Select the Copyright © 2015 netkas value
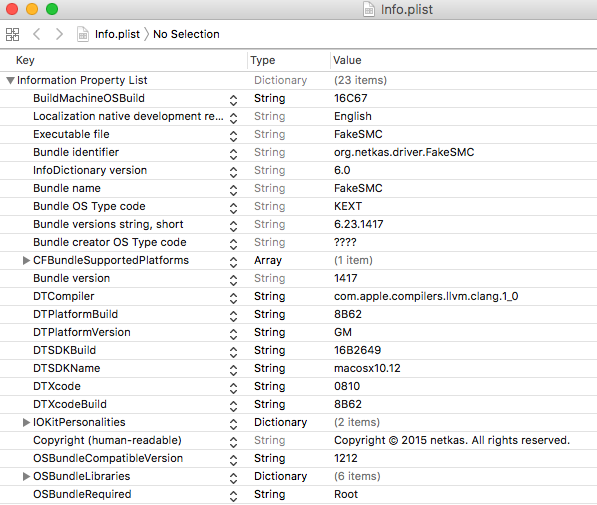 (x=452, y=440)
